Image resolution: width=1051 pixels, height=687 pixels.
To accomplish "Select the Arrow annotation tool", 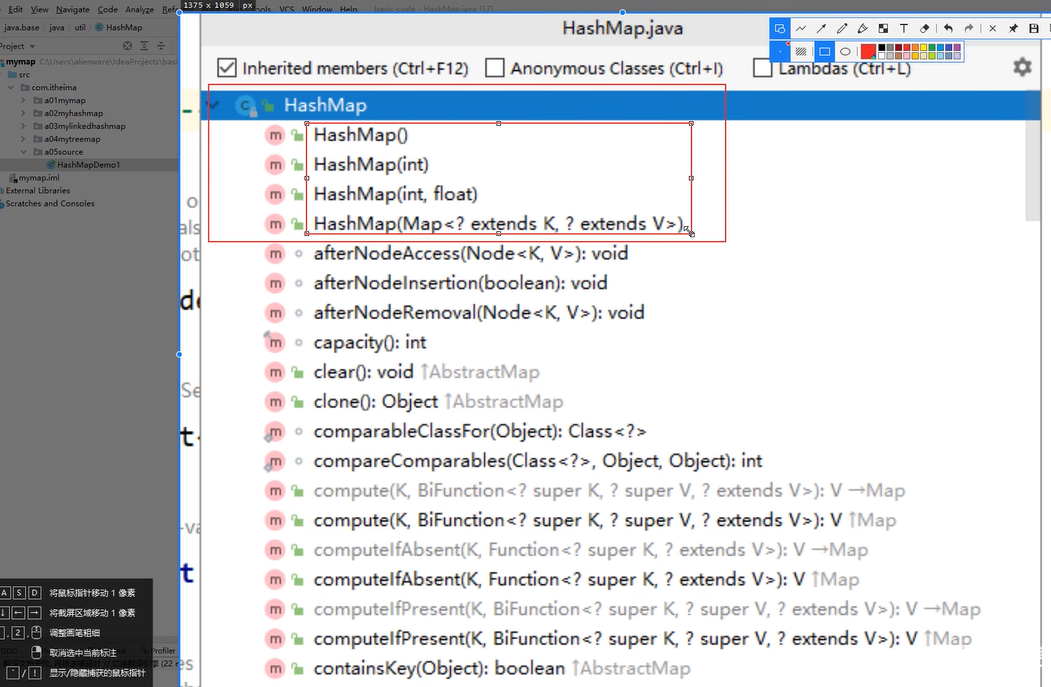I will [x=821, y=28].
